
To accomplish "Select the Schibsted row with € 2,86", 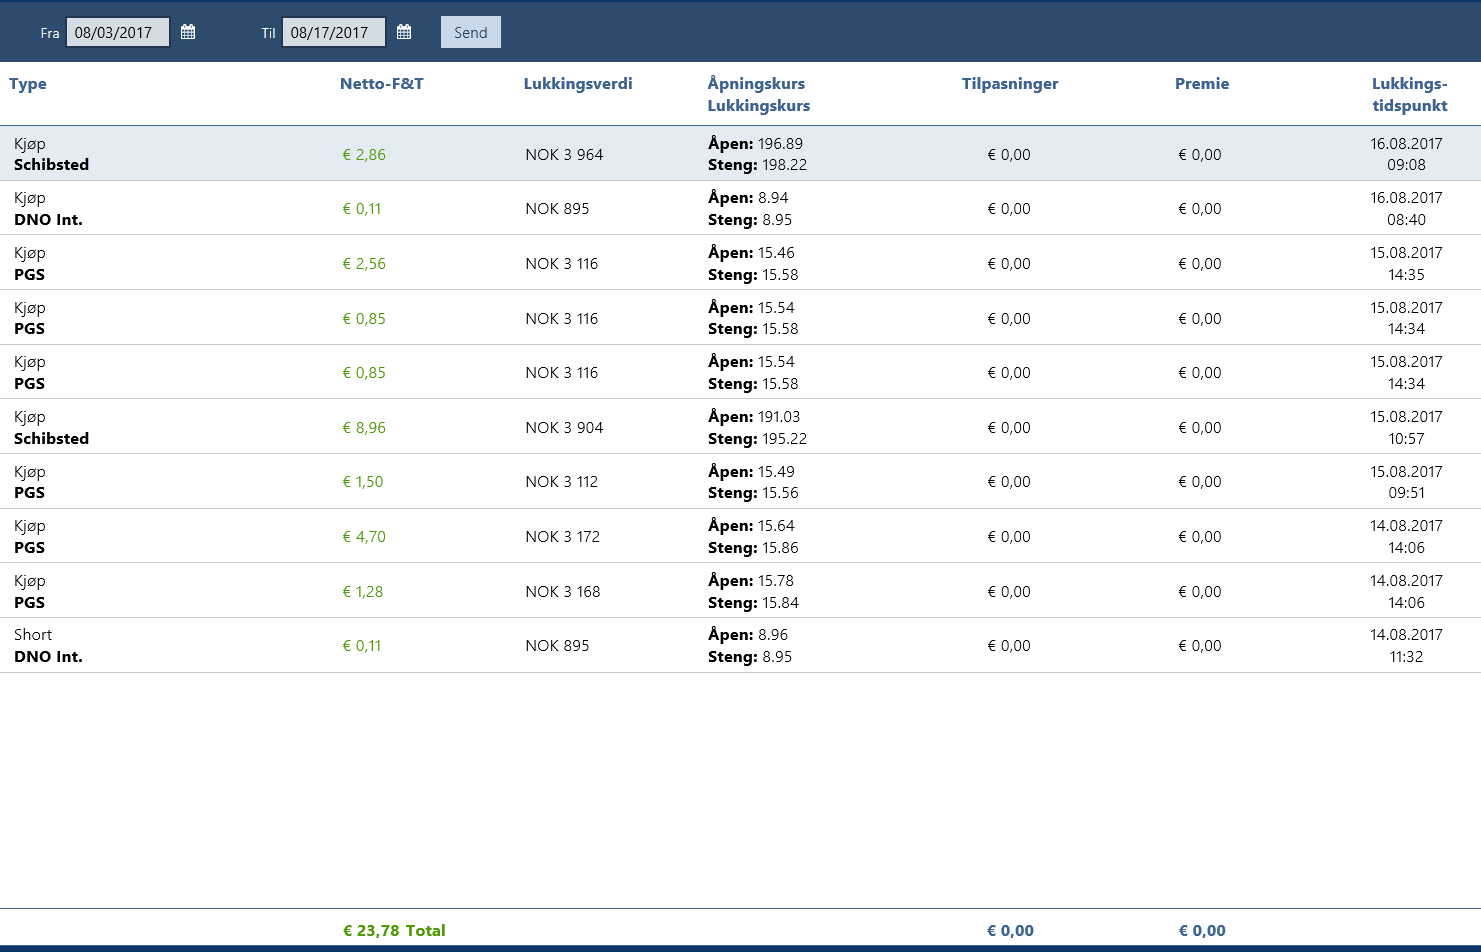I will point(740,154).
